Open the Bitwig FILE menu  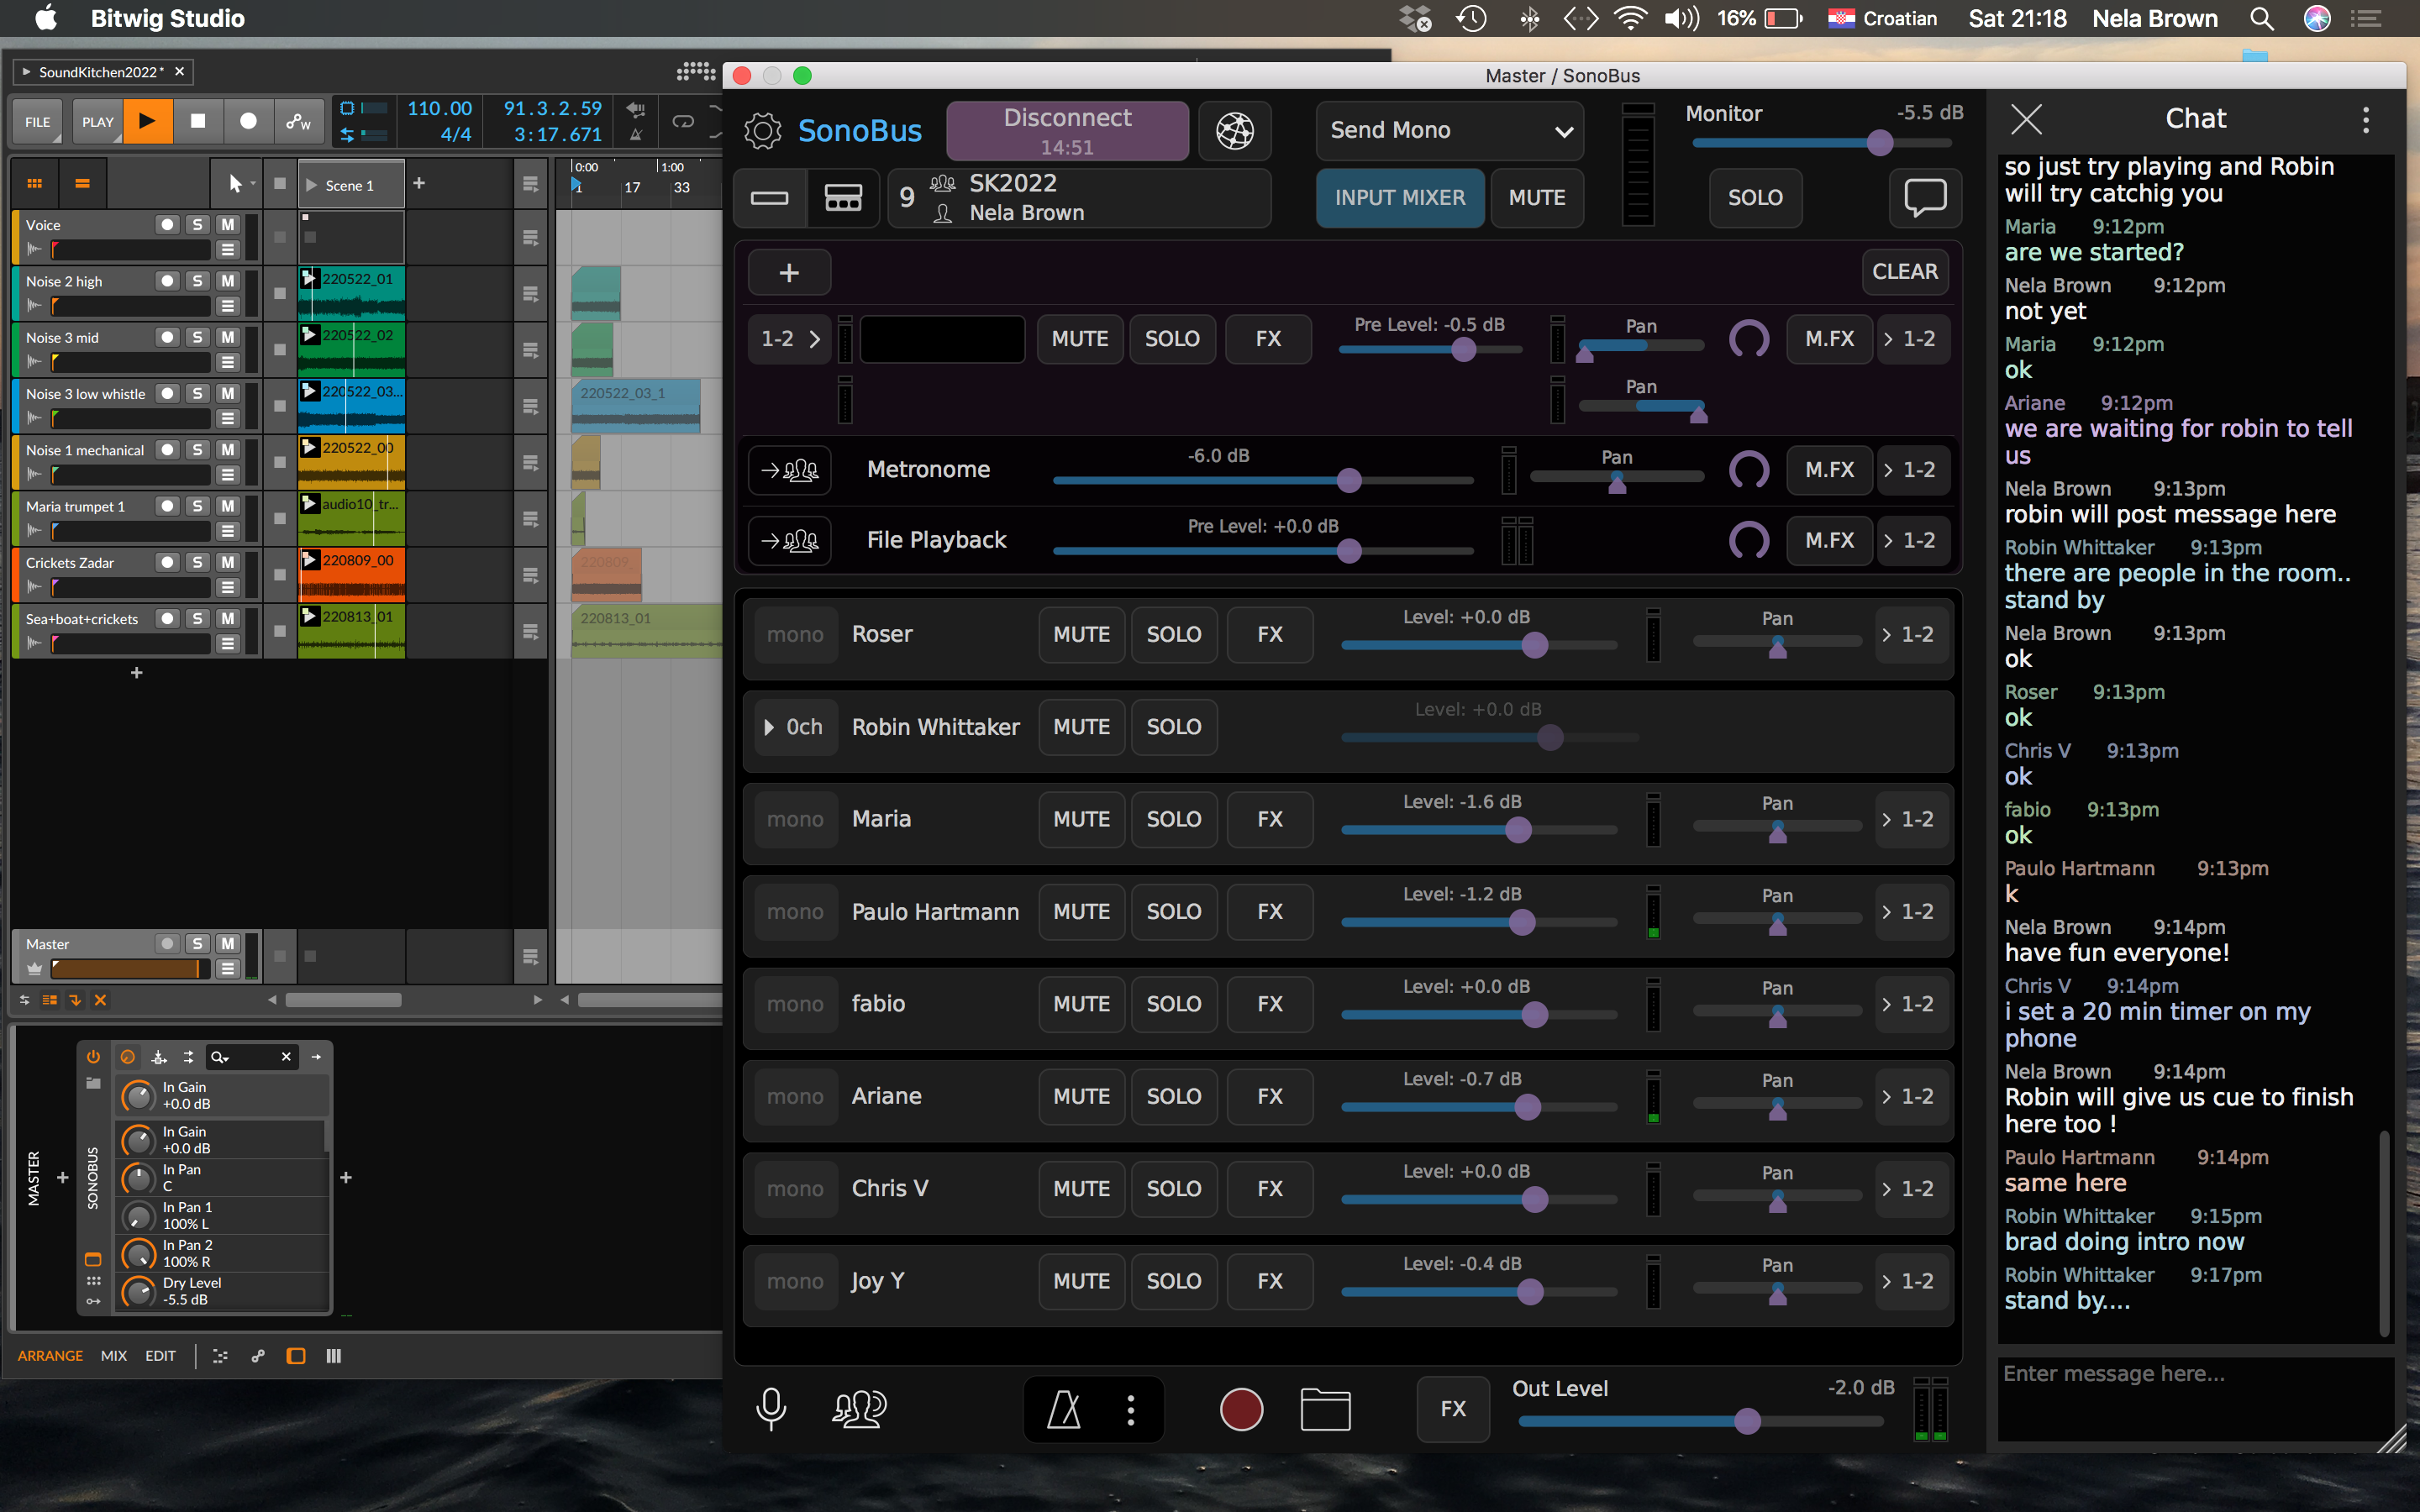click(37, 122)
